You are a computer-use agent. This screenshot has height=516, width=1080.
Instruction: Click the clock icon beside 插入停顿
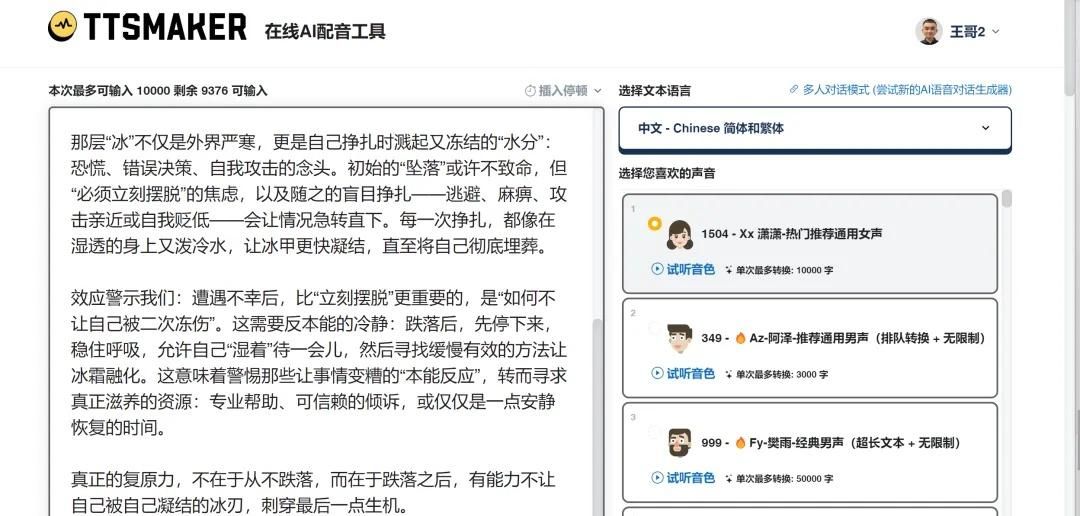coord(530,91)
